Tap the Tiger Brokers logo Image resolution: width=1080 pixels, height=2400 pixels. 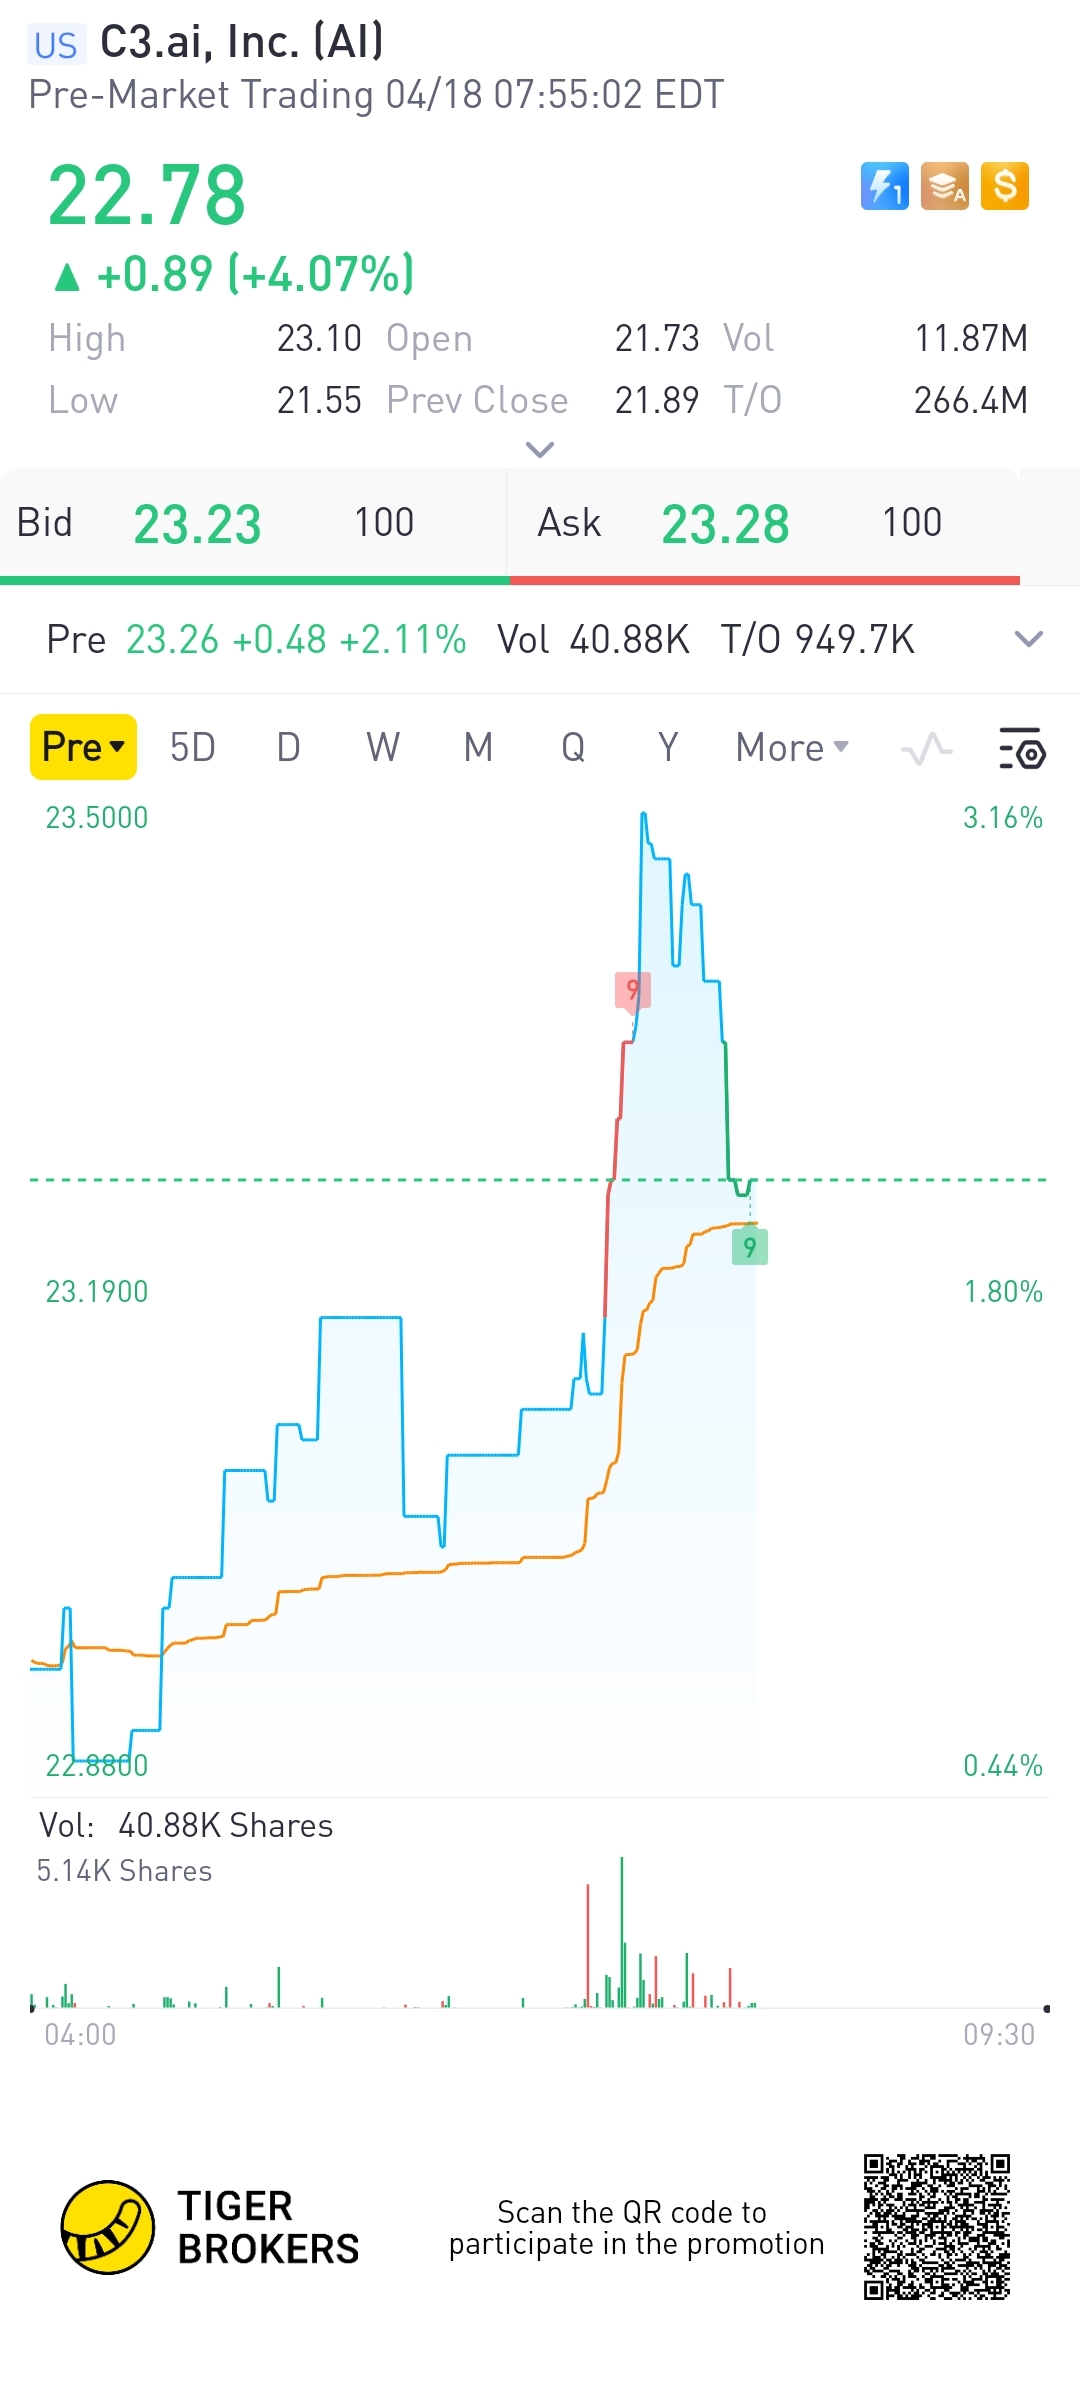pyautogui.click(x=108, y=2227)
